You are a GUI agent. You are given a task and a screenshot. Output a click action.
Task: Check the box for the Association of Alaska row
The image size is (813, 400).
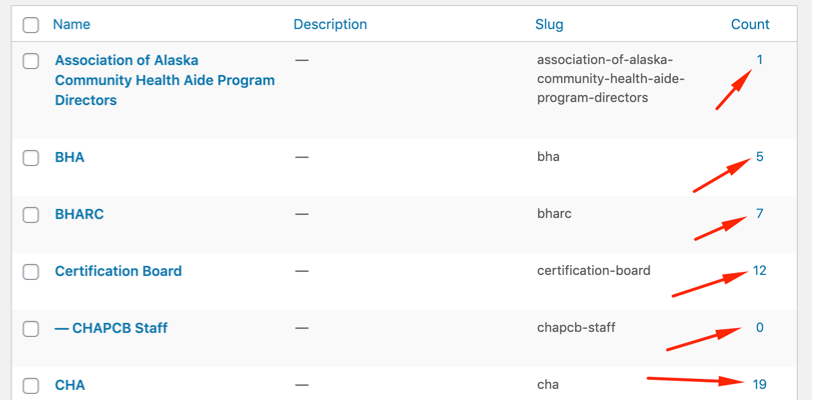pyautogui.click(x=30, y=61)
